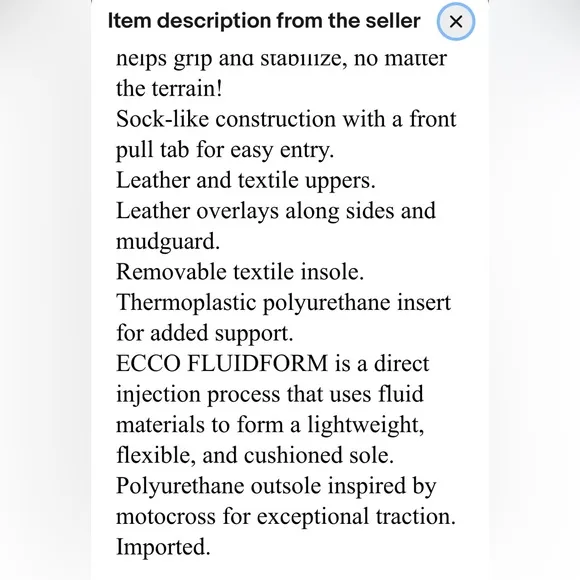
Task: Click the word 'FLUIDFORM'
Action: [258, 364]
